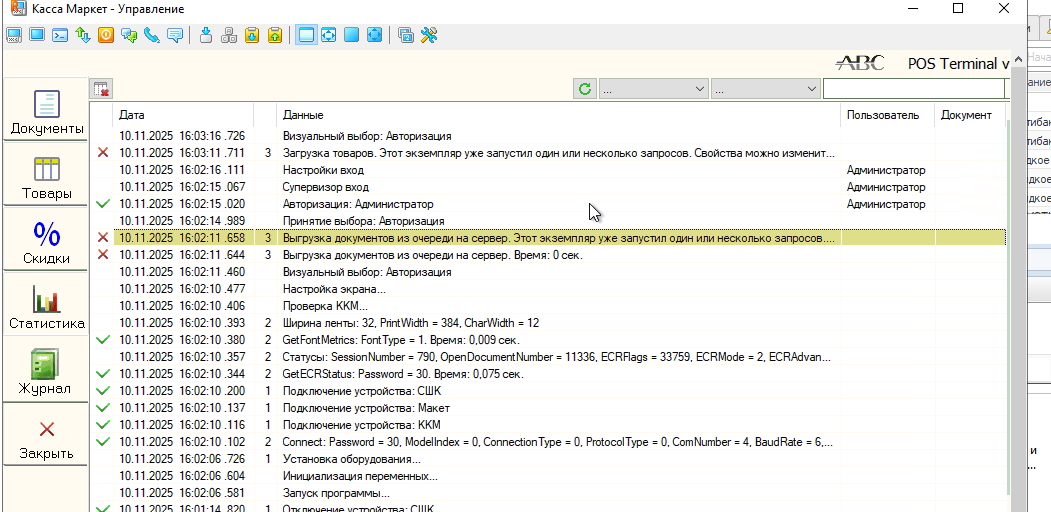Click the blue phone handset icon
Screen dimensions: 1051x512
coord(152,35)
